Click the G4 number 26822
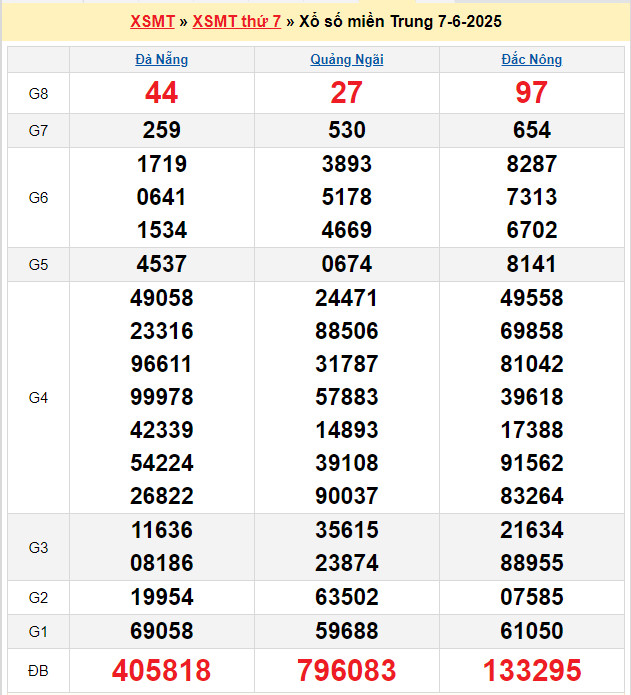The width and height of the screenshot is (631, 695). [x=162, y=496]
